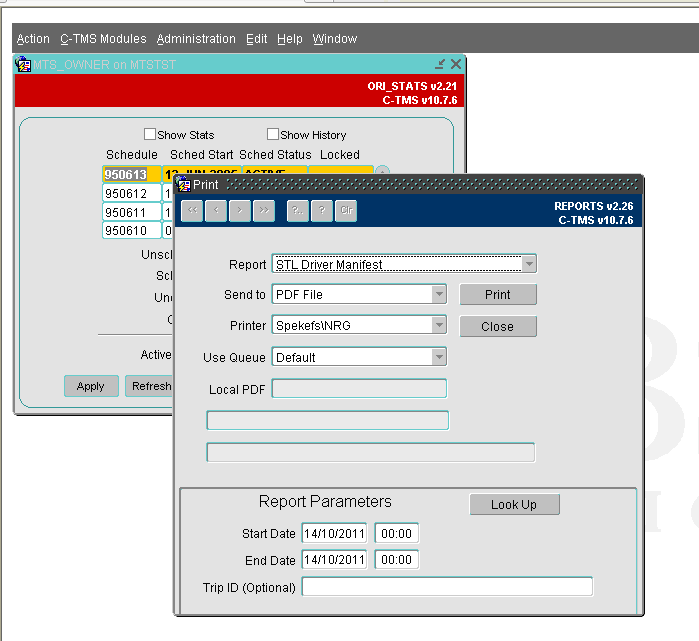Click the Print window title icon

(183, 184)
